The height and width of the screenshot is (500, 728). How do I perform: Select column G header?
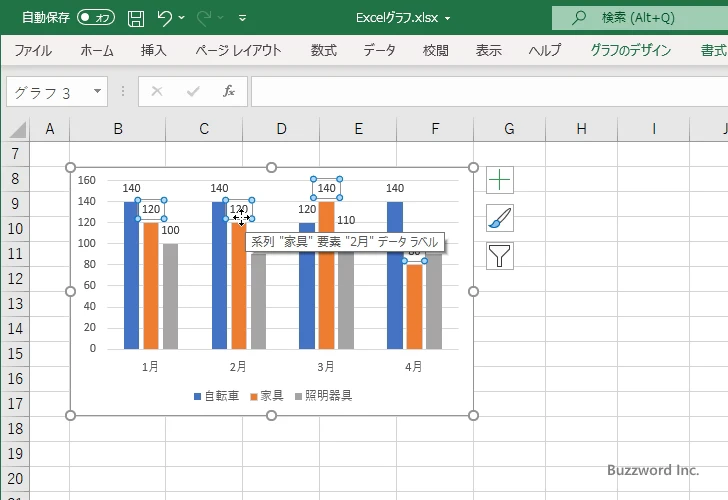tap(509, 129)
